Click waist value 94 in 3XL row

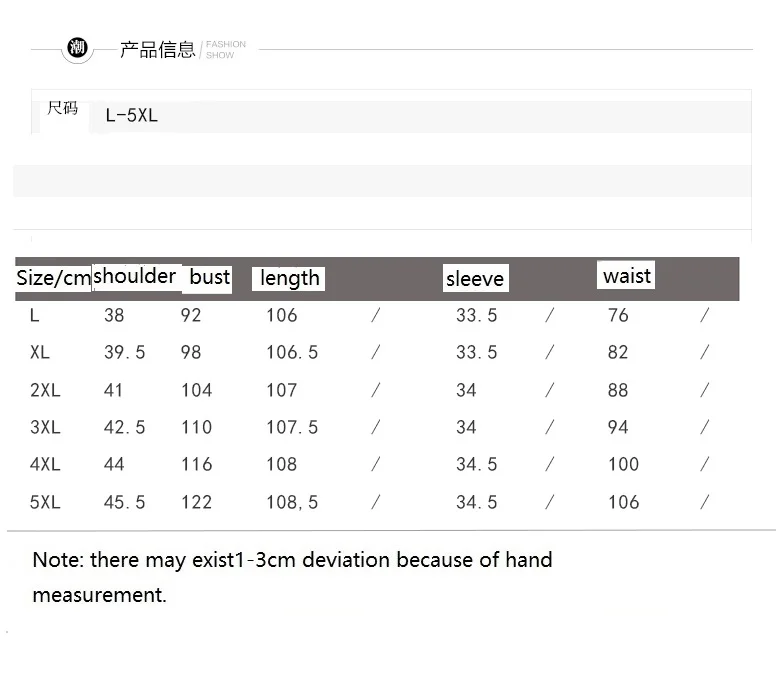tap(618, 427)
